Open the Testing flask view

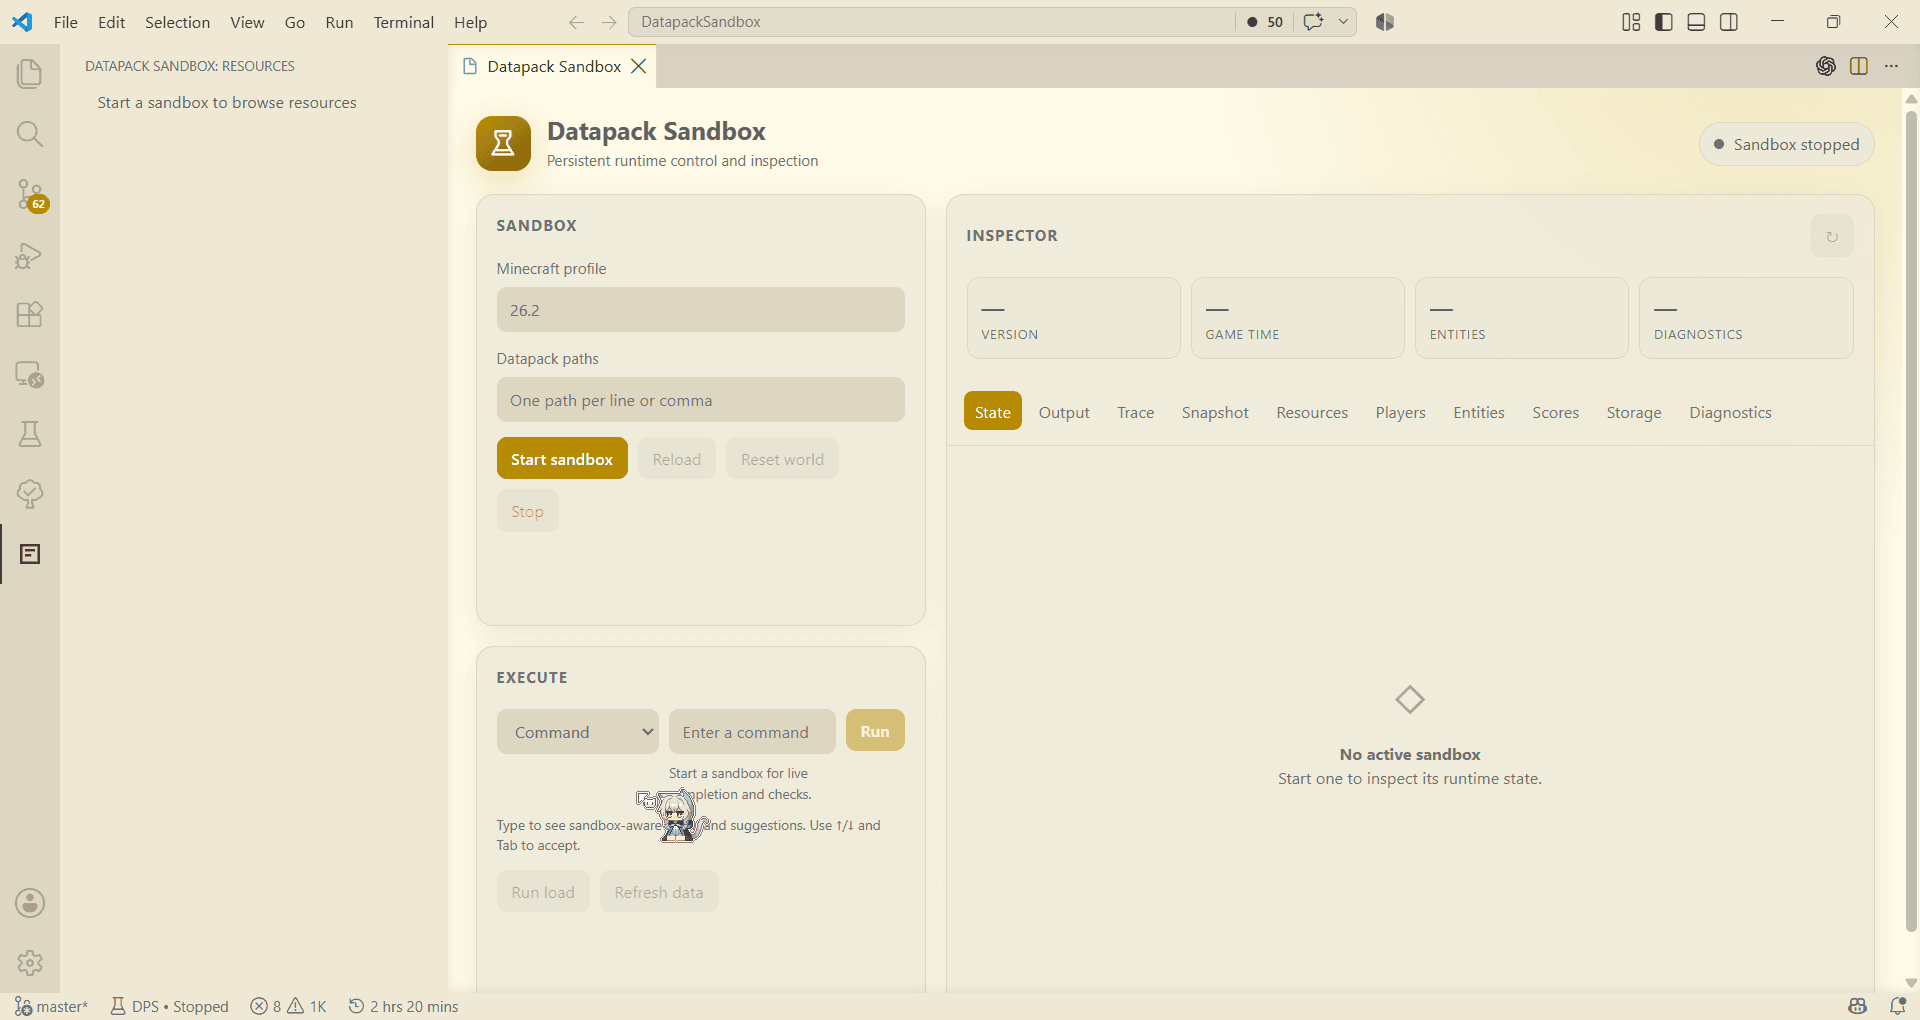[30, 434]
